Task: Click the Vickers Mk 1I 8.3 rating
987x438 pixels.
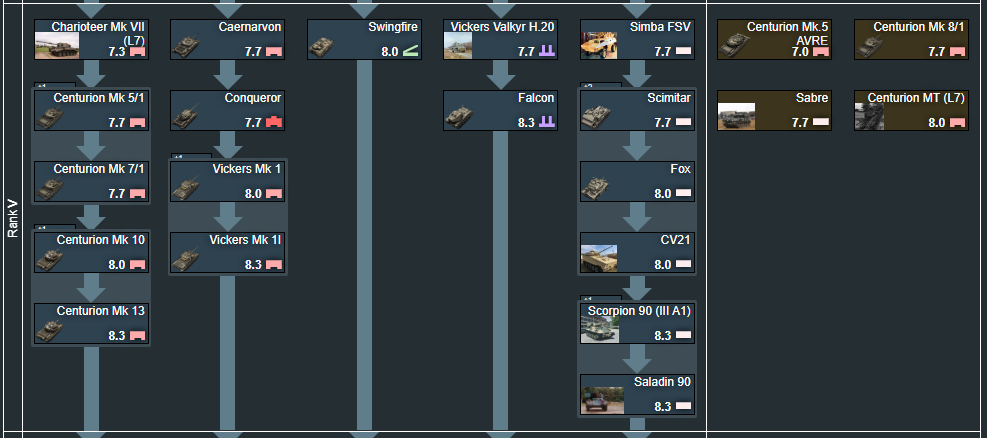Action: 254,265
